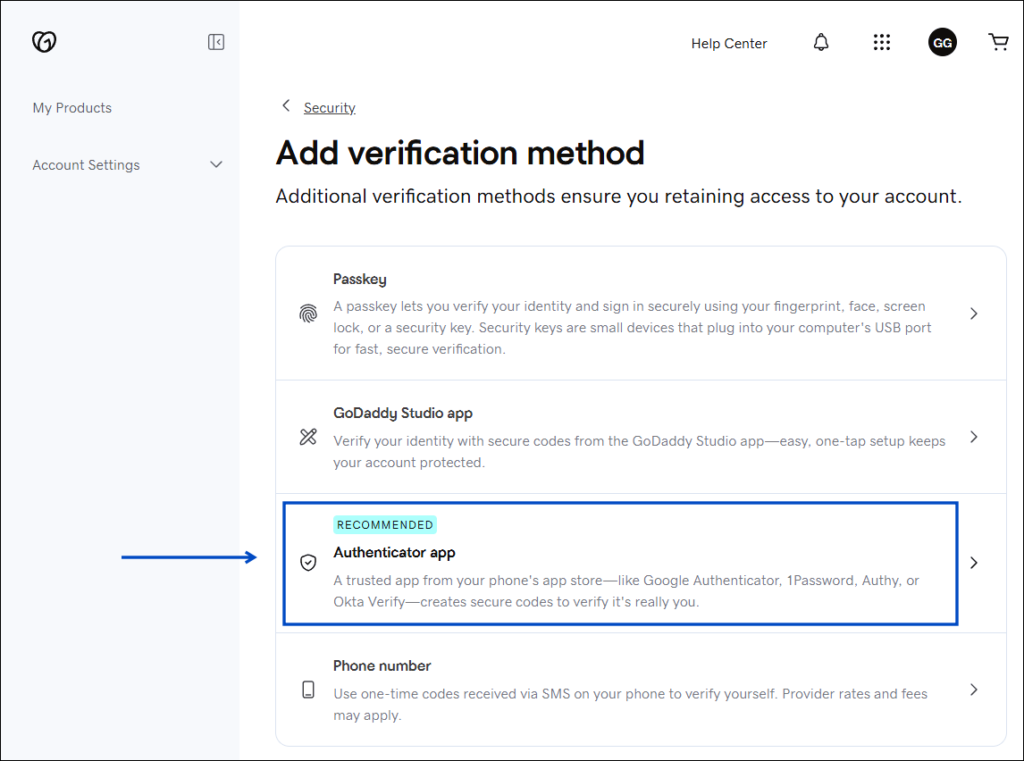
Task: Open Passkey option via right chevron
Action: tap(974, 314)
